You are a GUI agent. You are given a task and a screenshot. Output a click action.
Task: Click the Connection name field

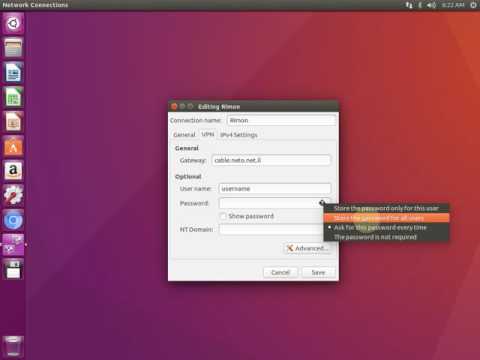coord(281,120)
